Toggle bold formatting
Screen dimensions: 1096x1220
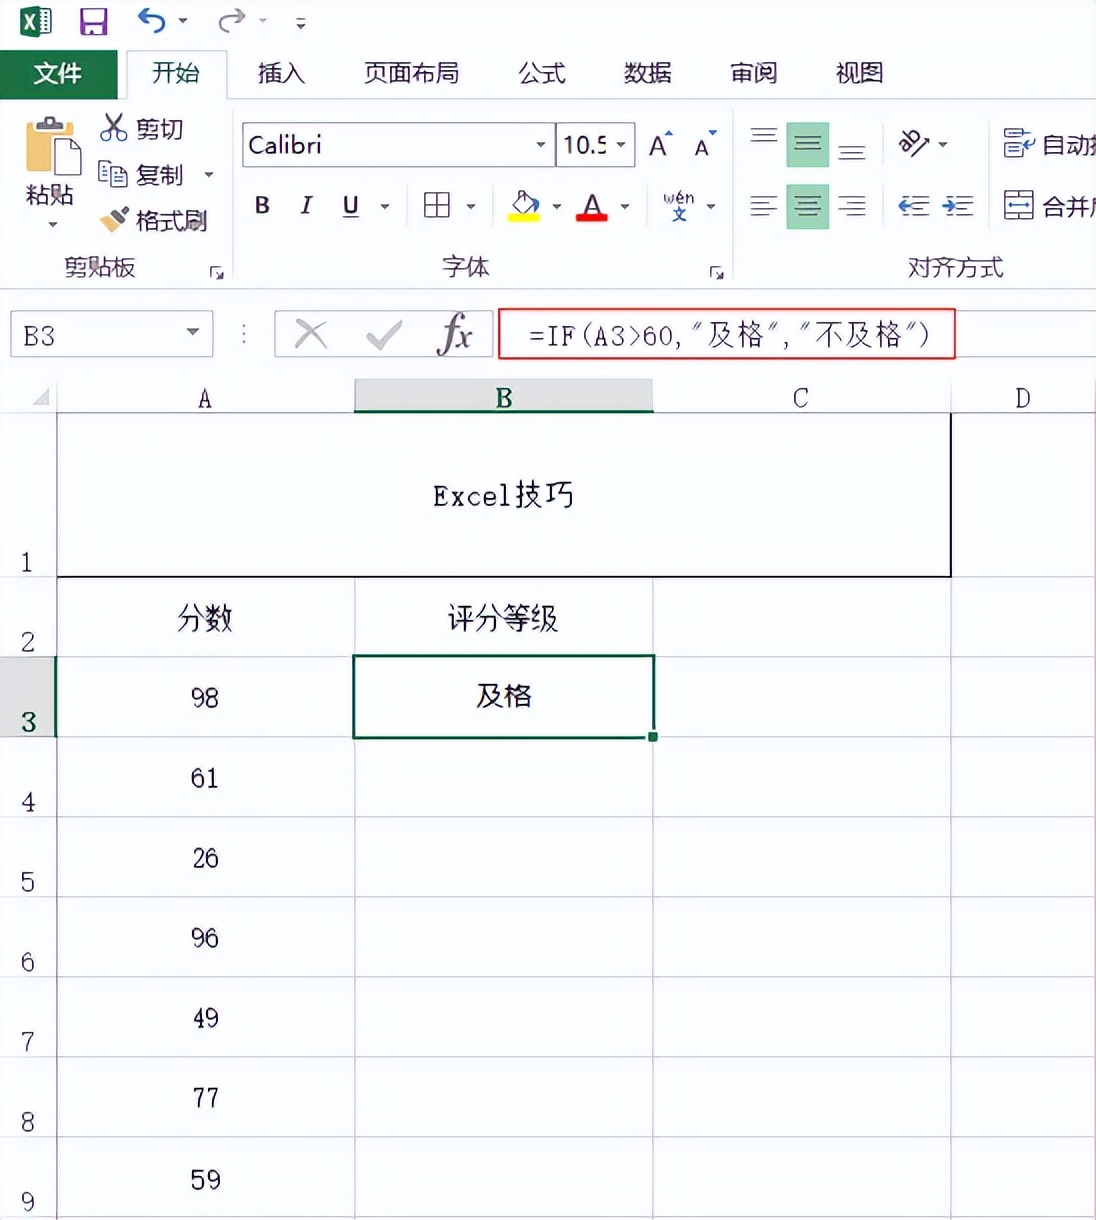pos(261,205)
